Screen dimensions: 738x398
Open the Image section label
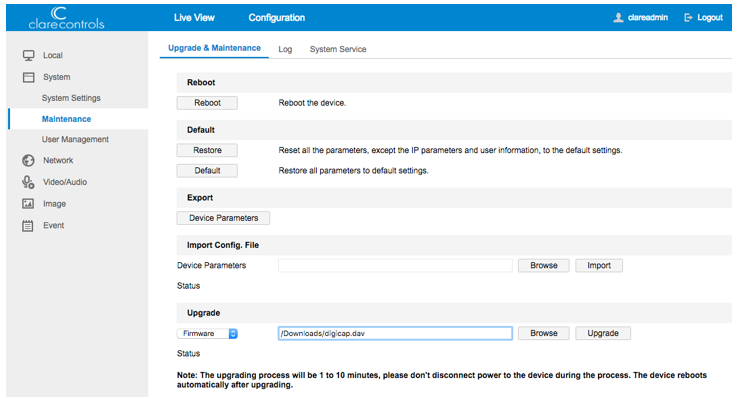(x=55, y=204)
